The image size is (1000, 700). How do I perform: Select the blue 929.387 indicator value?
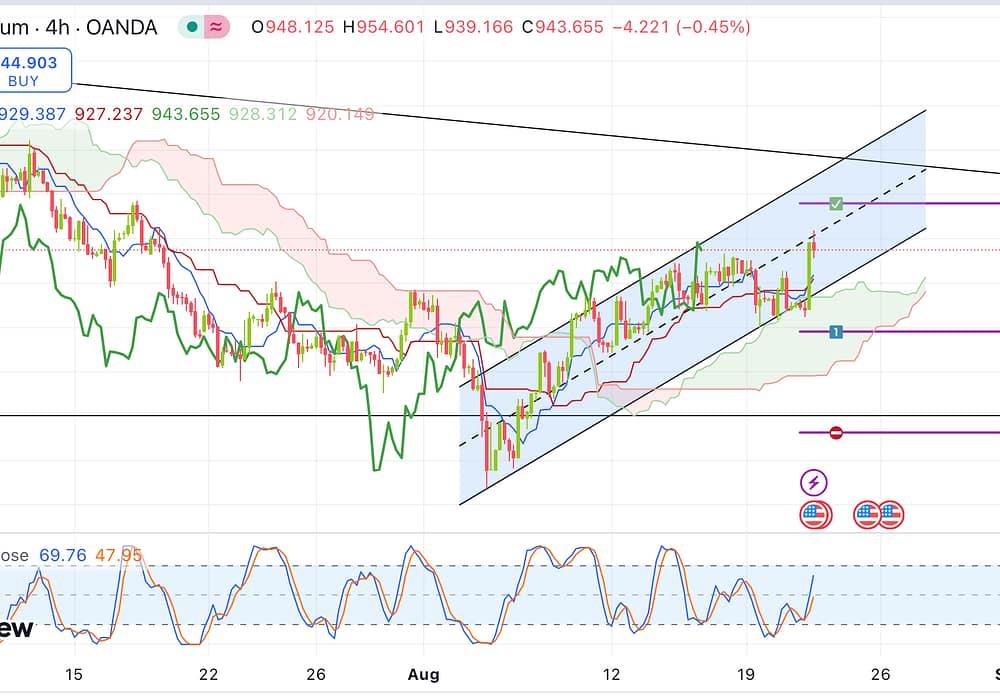click(32, 115)
